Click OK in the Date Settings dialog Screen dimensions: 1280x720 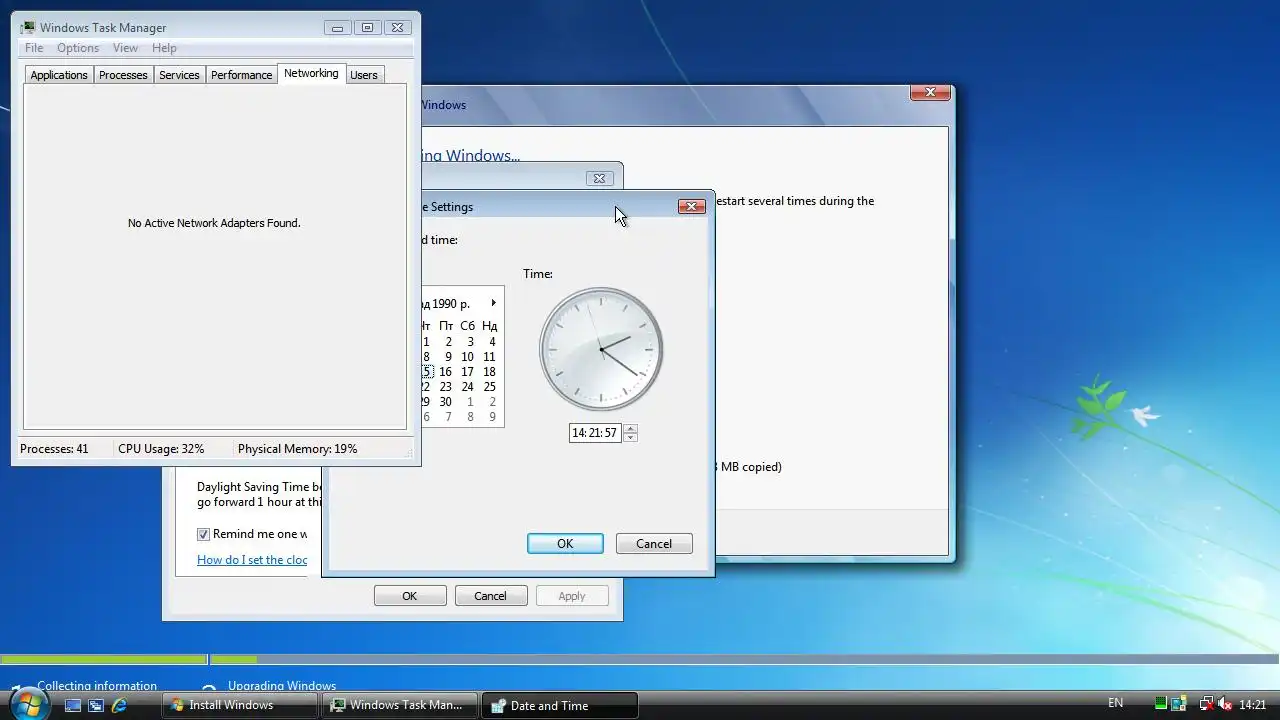tap(565, 544)
